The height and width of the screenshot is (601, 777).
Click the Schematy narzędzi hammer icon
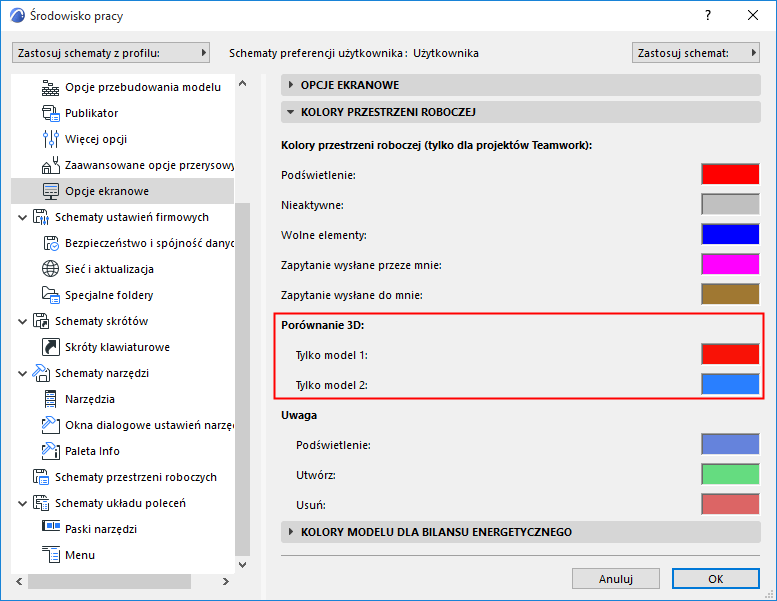pos(41,373)
